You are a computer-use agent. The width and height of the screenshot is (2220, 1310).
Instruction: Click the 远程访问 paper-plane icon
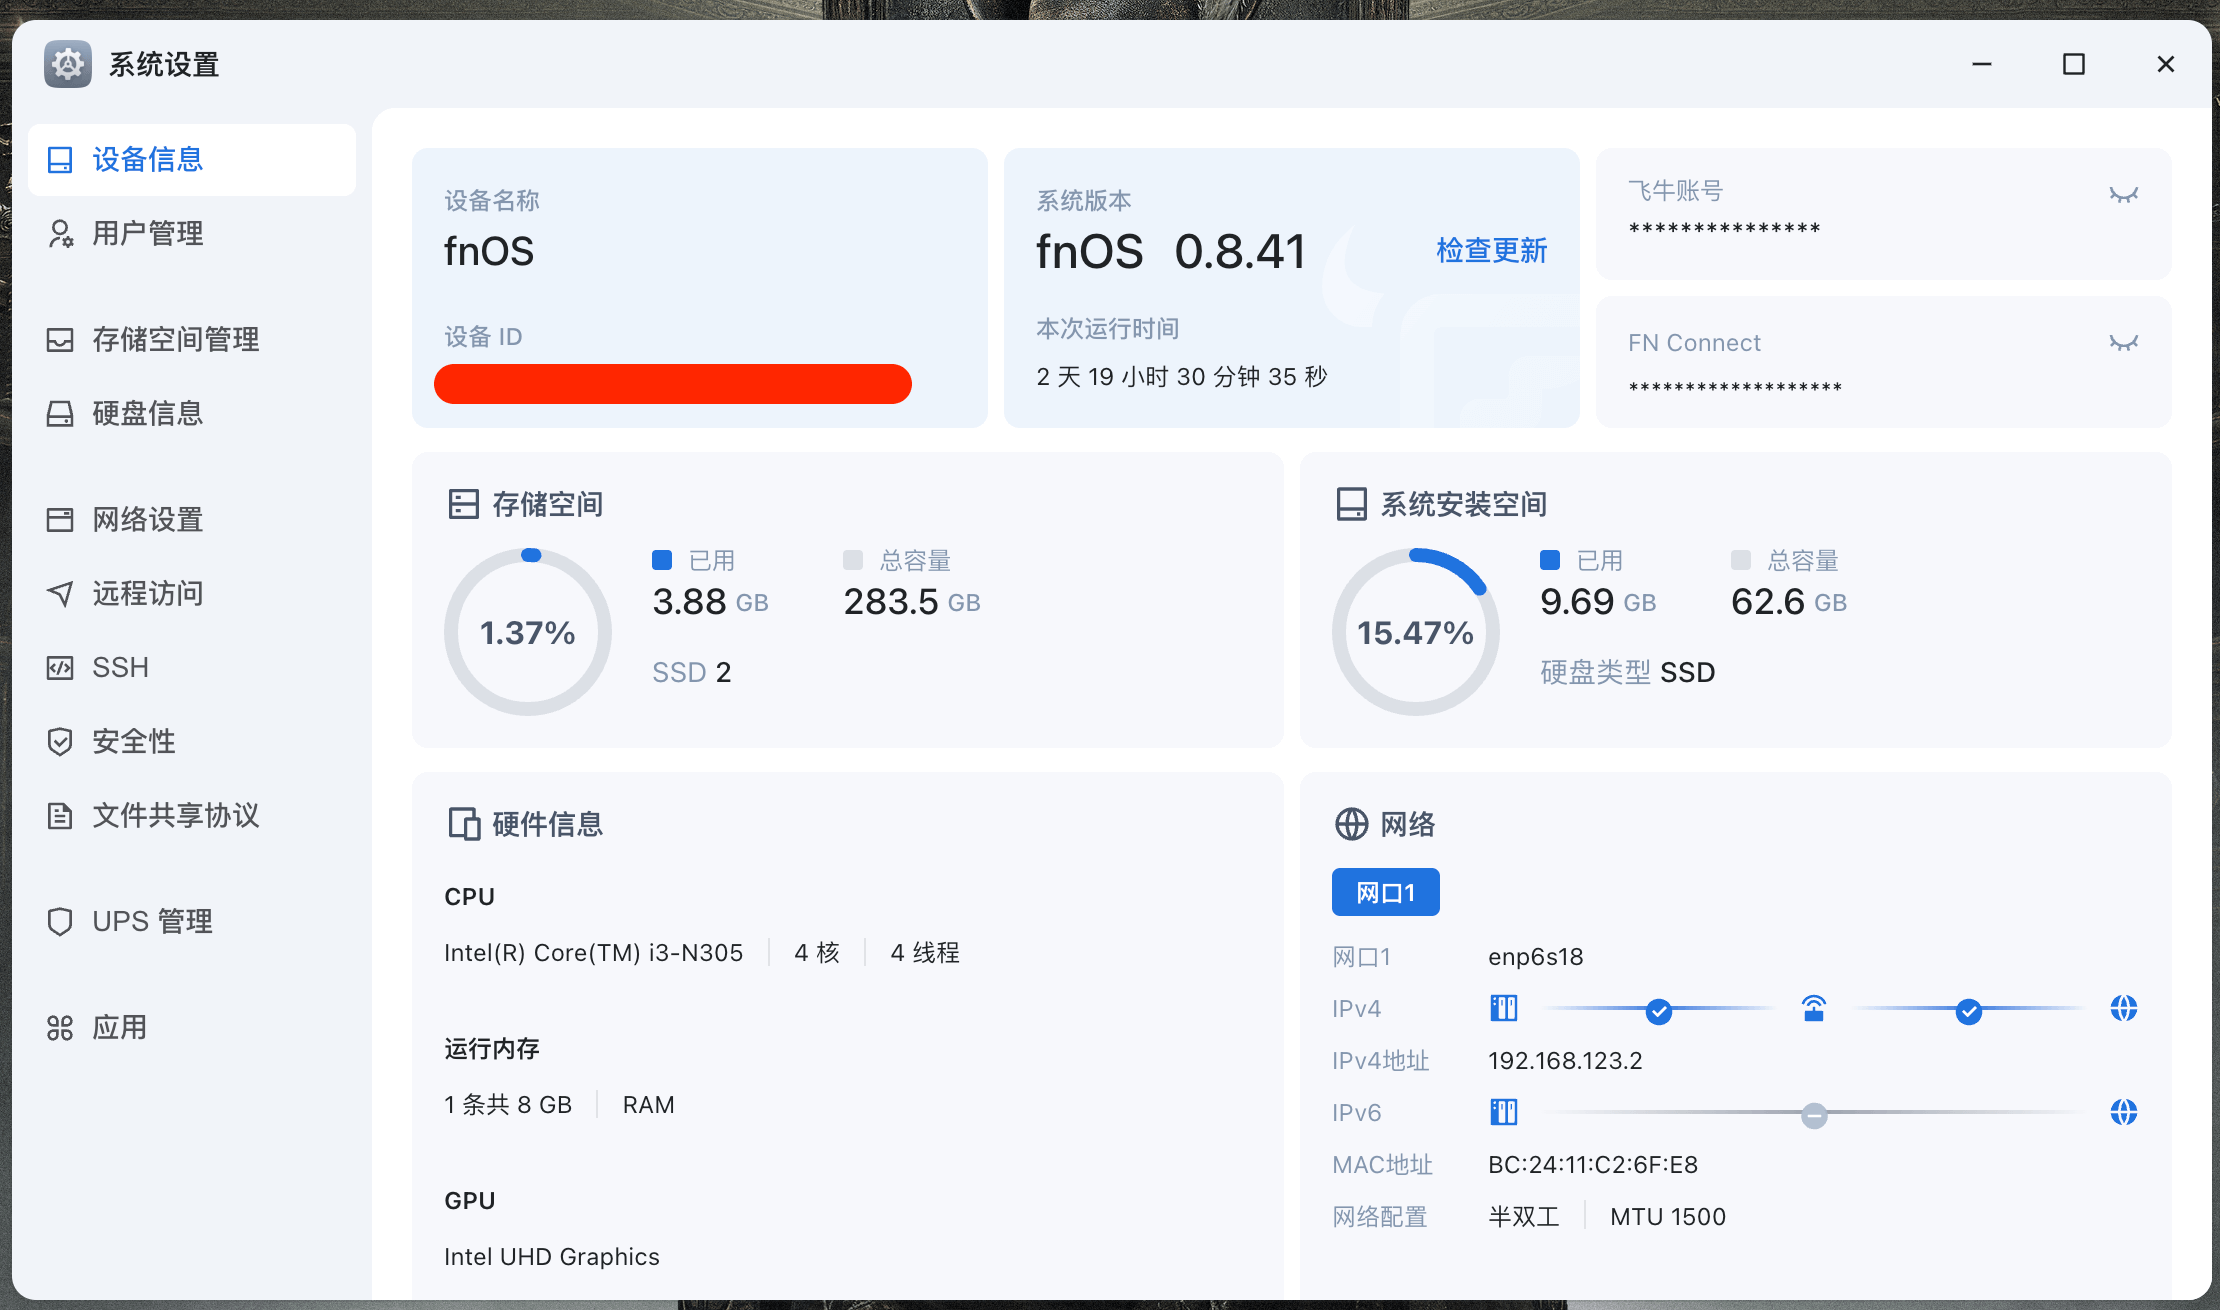pos(60,594)
